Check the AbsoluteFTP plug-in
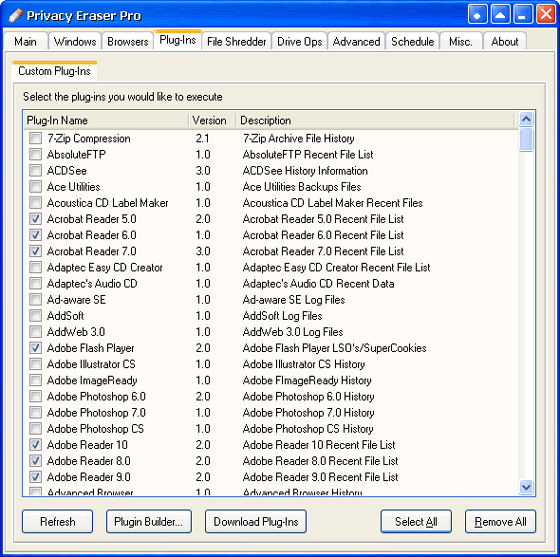 coord(35,154)
